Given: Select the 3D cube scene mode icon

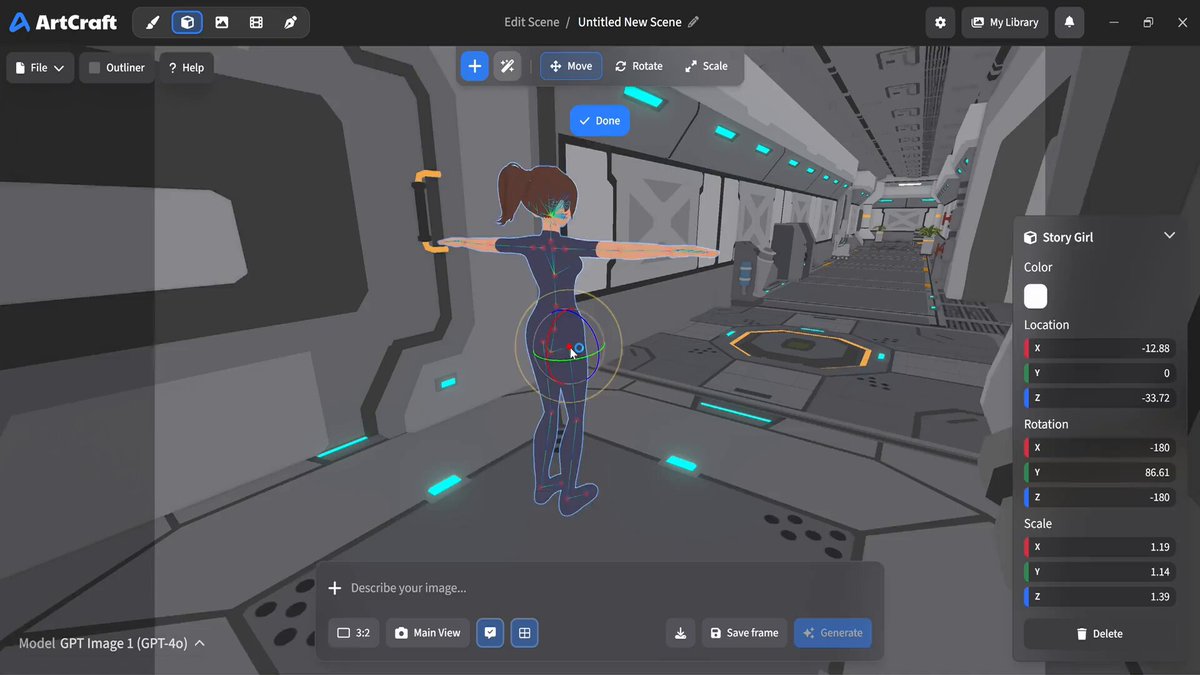Looking at the screenshot, I should pyautogui.click(x=187, y=22).
